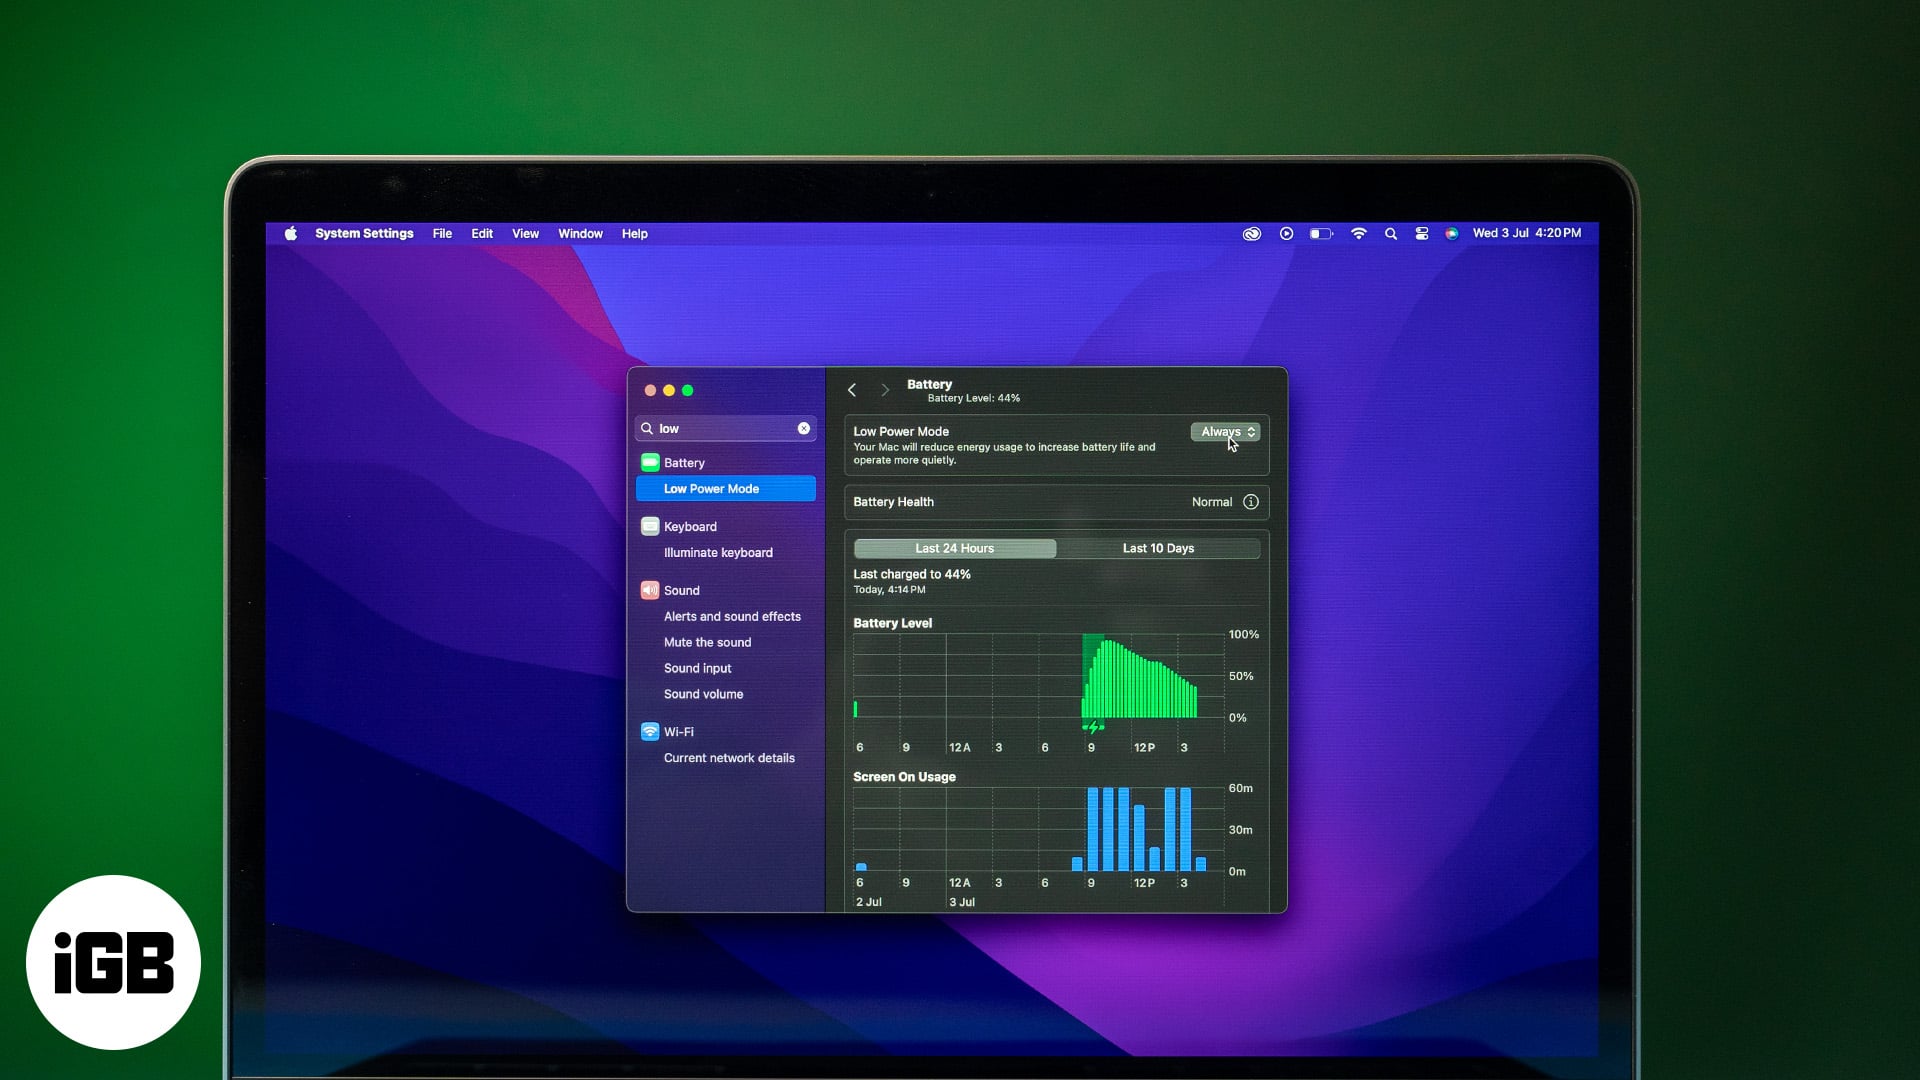Image resolution: width=1920 pixels, height=1080 pixels.
Task: Select the Keyboard icon in sidebar
Action: (x=650, y=525)
